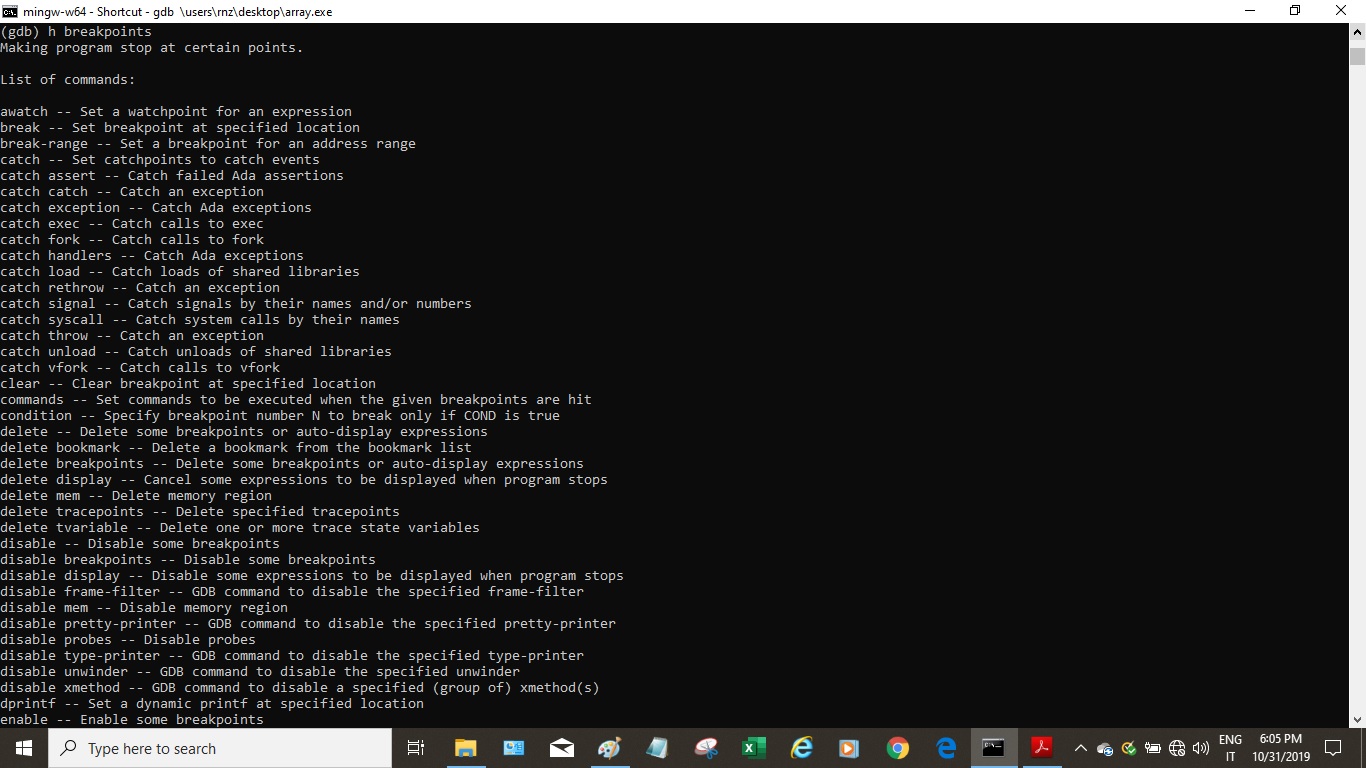The image size is (1366, 768).
Task: Click the 'catch fork' line
Action: tap(132, 240)
